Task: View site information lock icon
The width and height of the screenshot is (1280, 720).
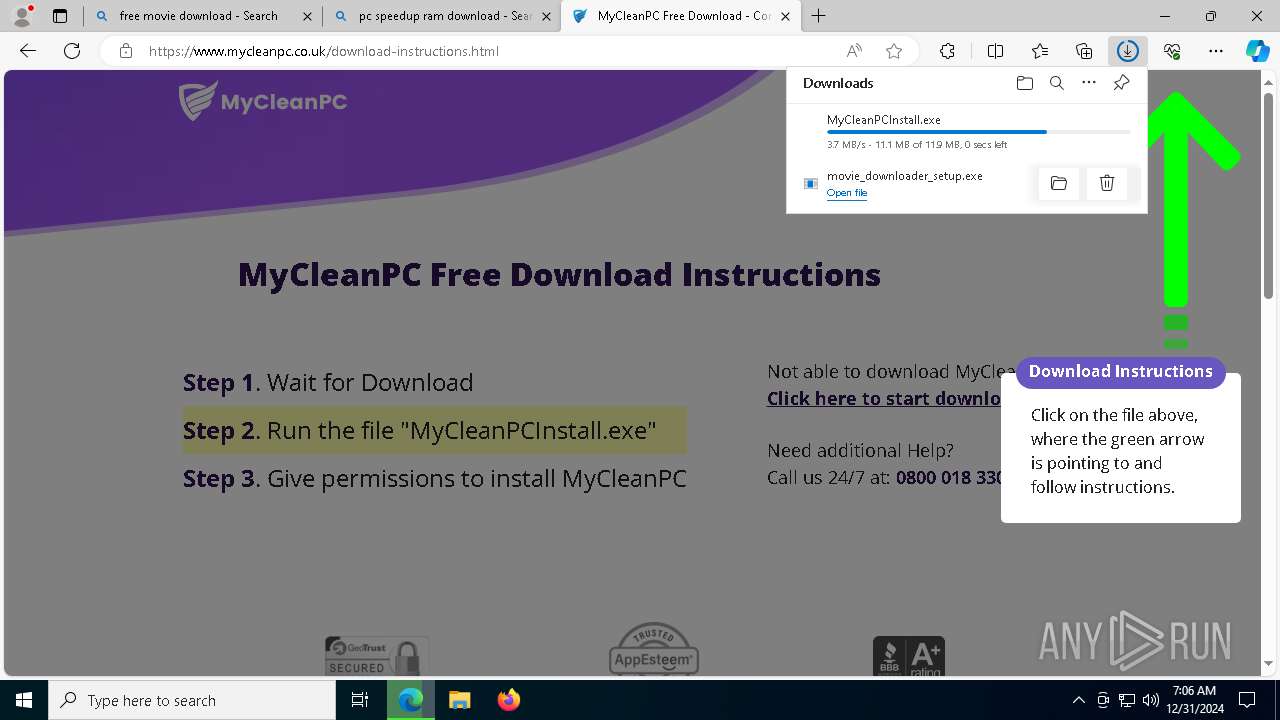Action: coord(125,51)
